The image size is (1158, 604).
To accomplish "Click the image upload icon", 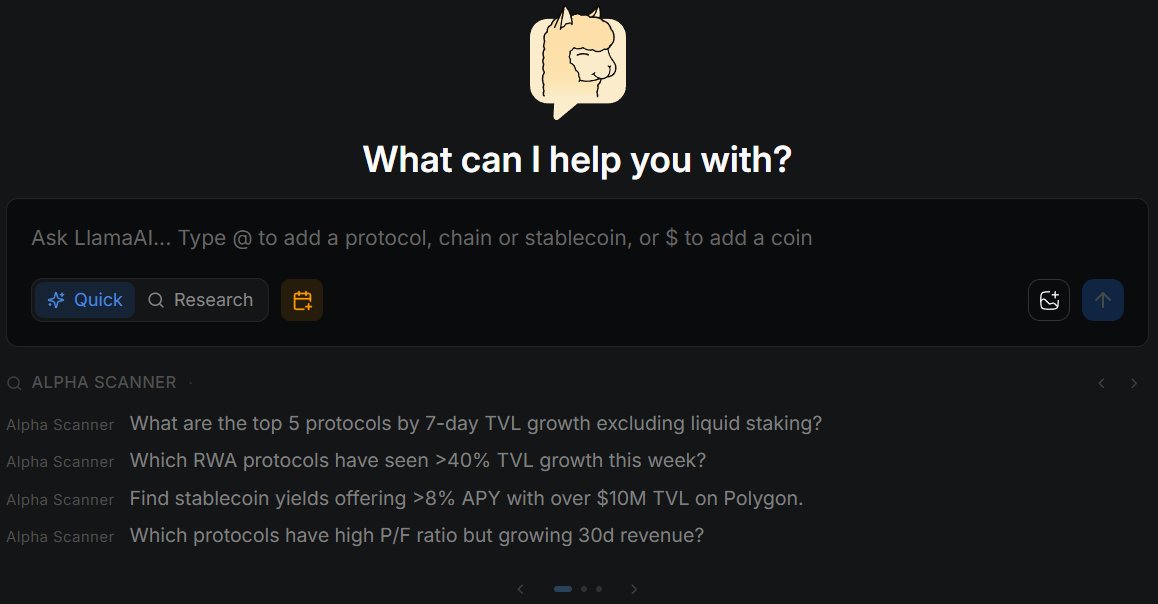I will (1049, 300).
